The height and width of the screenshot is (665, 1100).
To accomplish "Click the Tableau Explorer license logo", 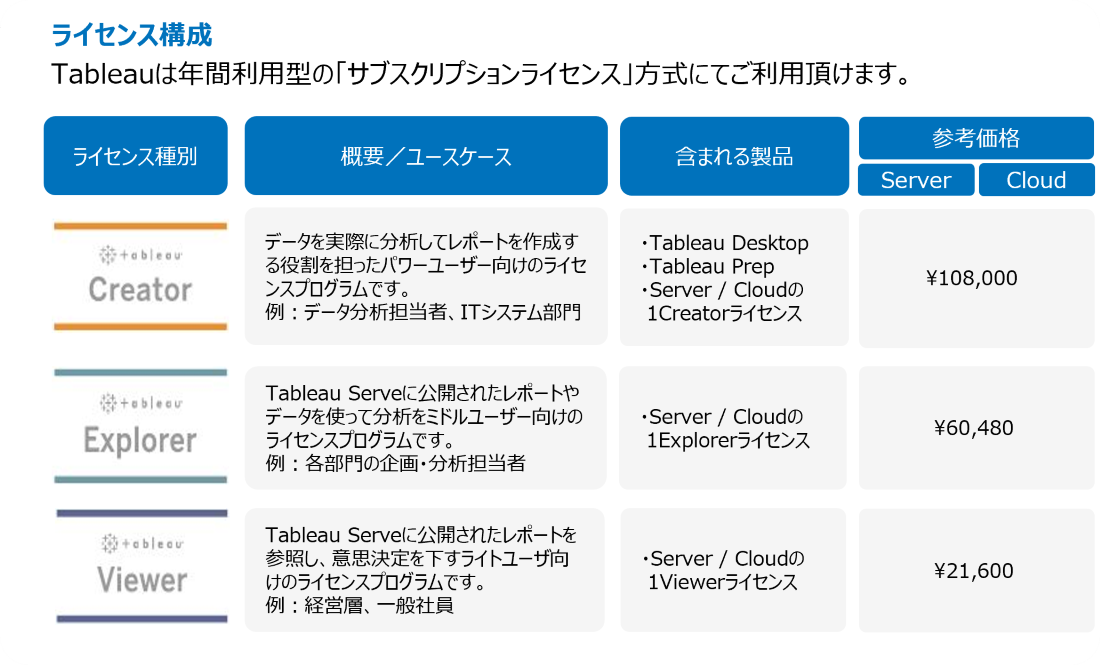I will 140,426.
